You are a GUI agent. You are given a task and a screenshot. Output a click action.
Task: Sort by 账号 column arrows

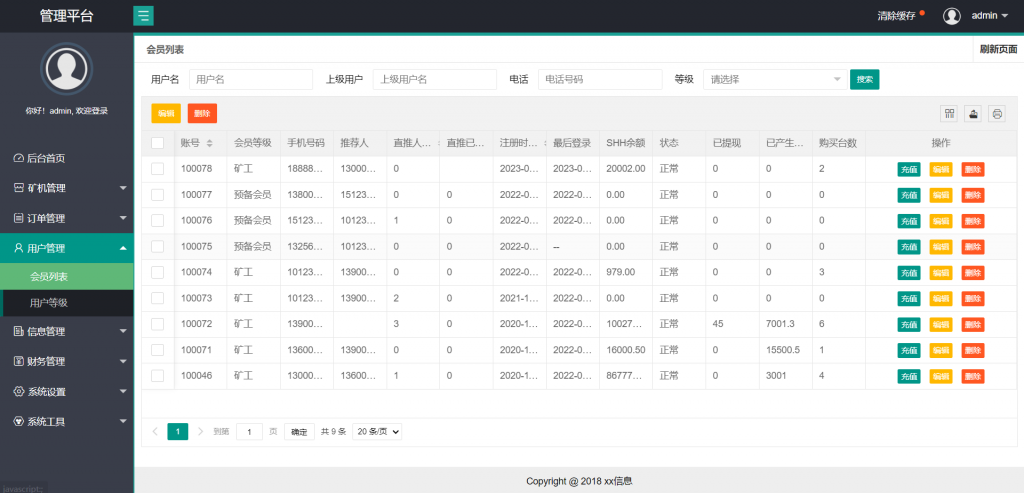[209, 143]
